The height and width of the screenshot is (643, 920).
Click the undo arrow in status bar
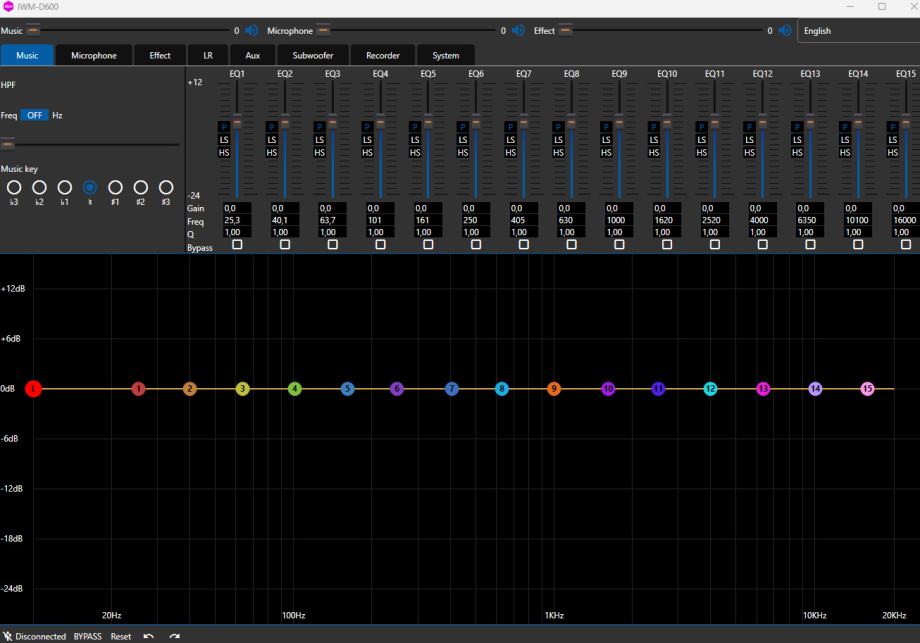pyautogui.click(x=149, y=636)
